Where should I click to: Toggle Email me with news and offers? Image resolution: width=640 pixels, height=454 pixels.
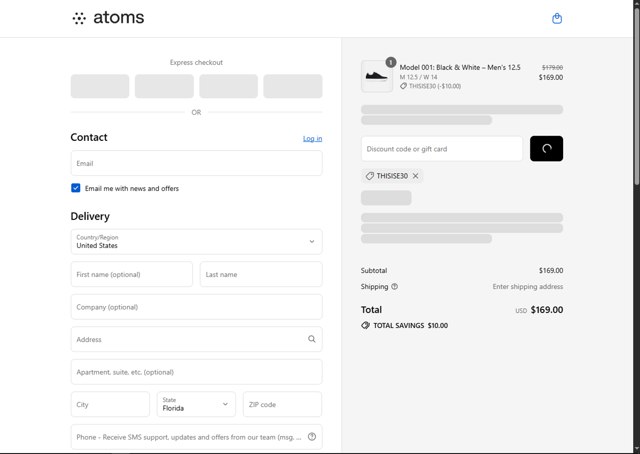pos(76,188)
